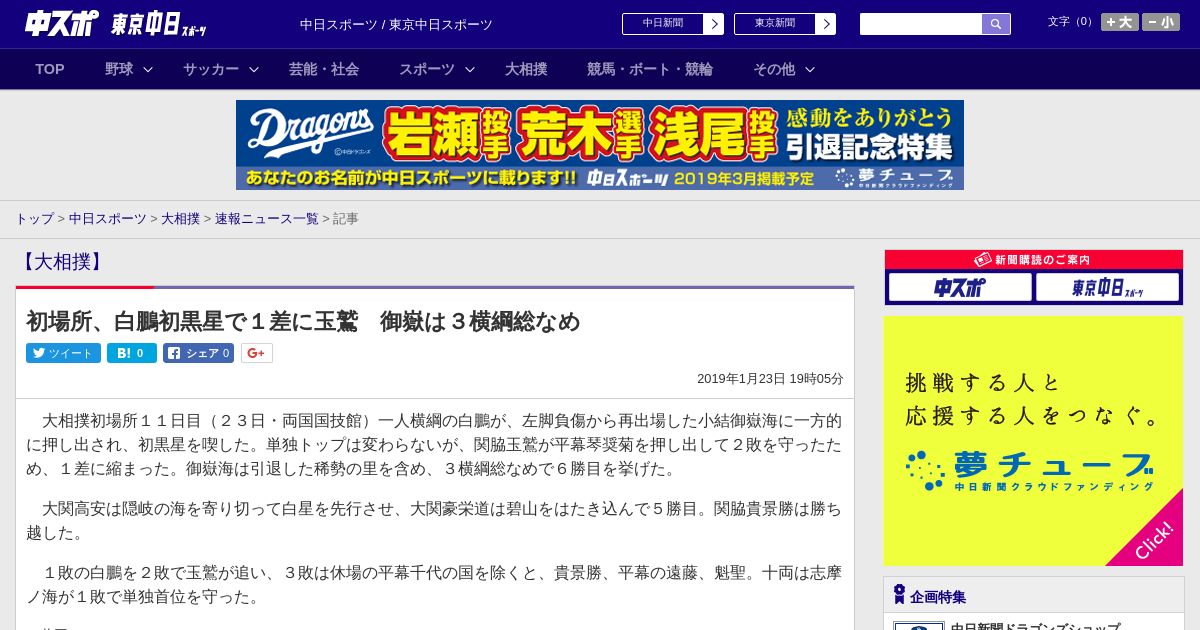Click 中日スポーツ breadcrumb link

pyautogui.click(x=108, y=218)
